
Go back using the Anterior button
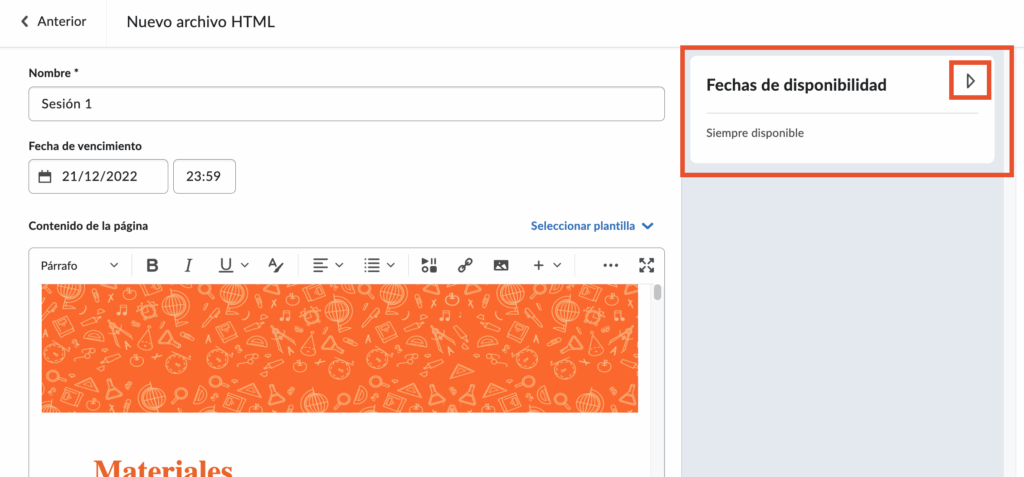53,22
